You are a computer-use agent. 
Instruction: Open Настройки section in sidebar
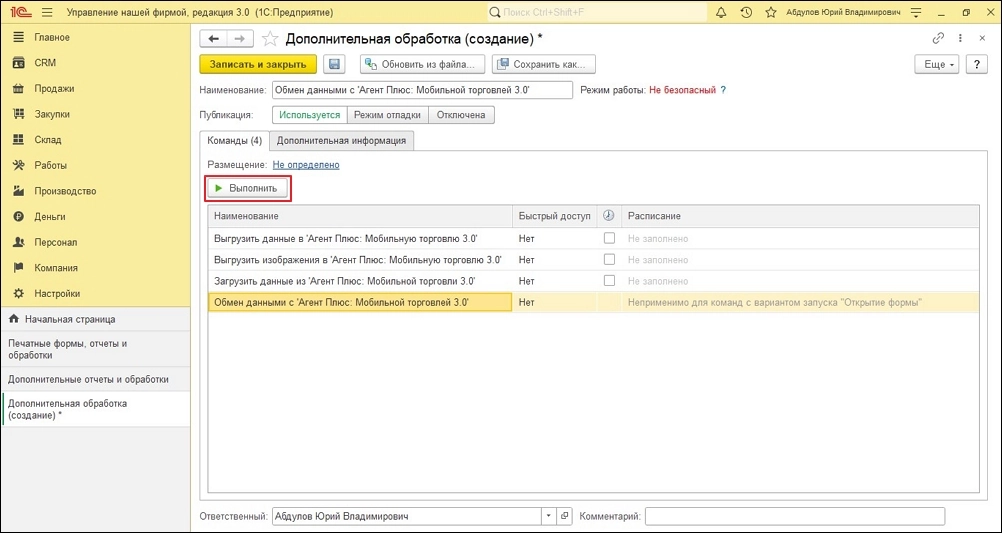tap(95, 293)
